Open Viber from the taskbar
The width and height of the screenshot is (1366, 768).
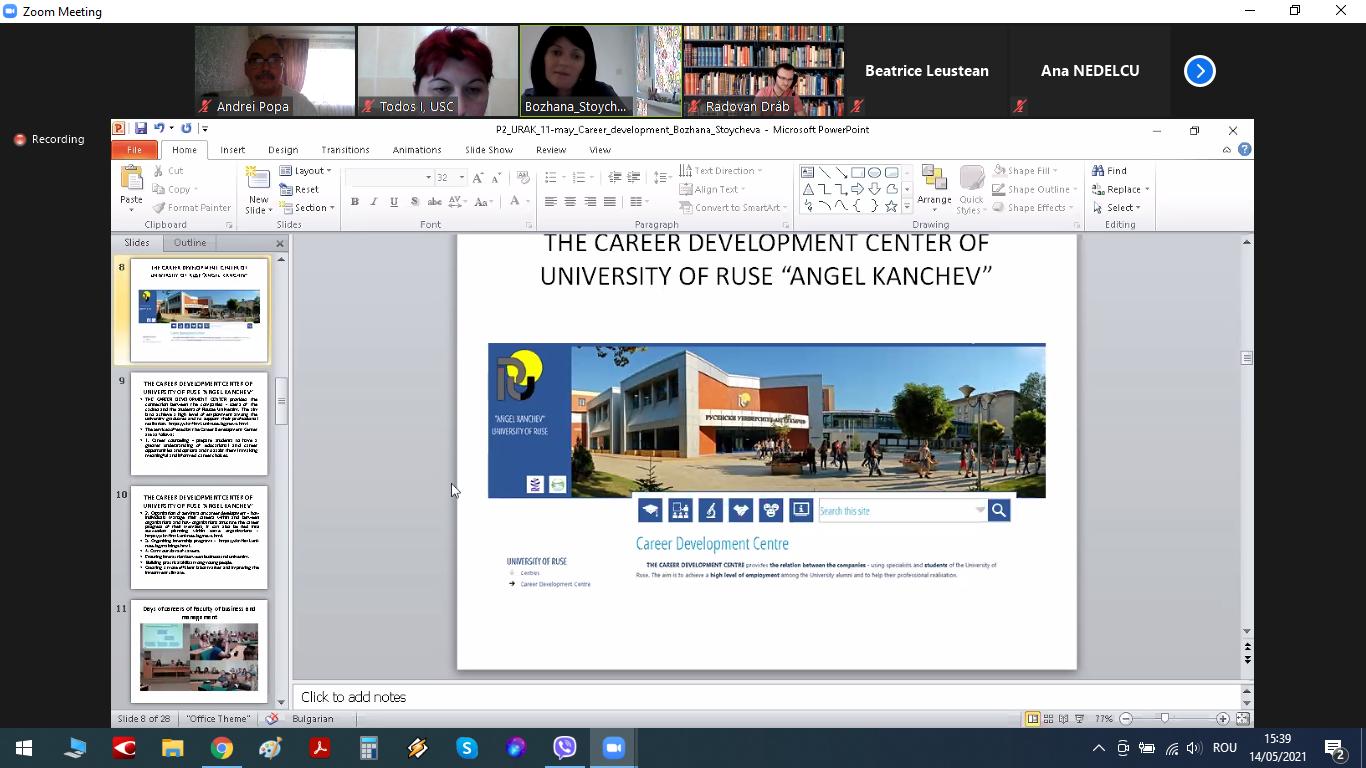point(565,748)
